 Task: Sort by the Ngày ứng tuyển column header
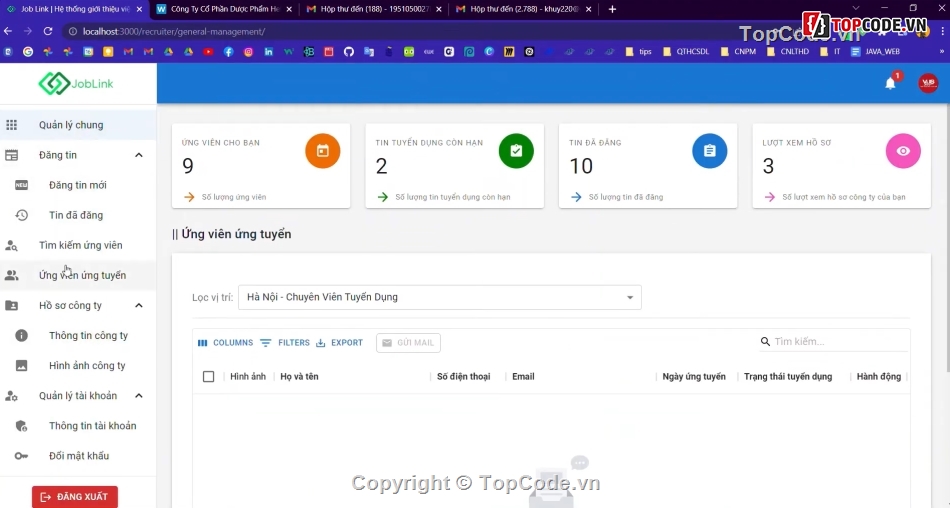click(x=694, y=376)
